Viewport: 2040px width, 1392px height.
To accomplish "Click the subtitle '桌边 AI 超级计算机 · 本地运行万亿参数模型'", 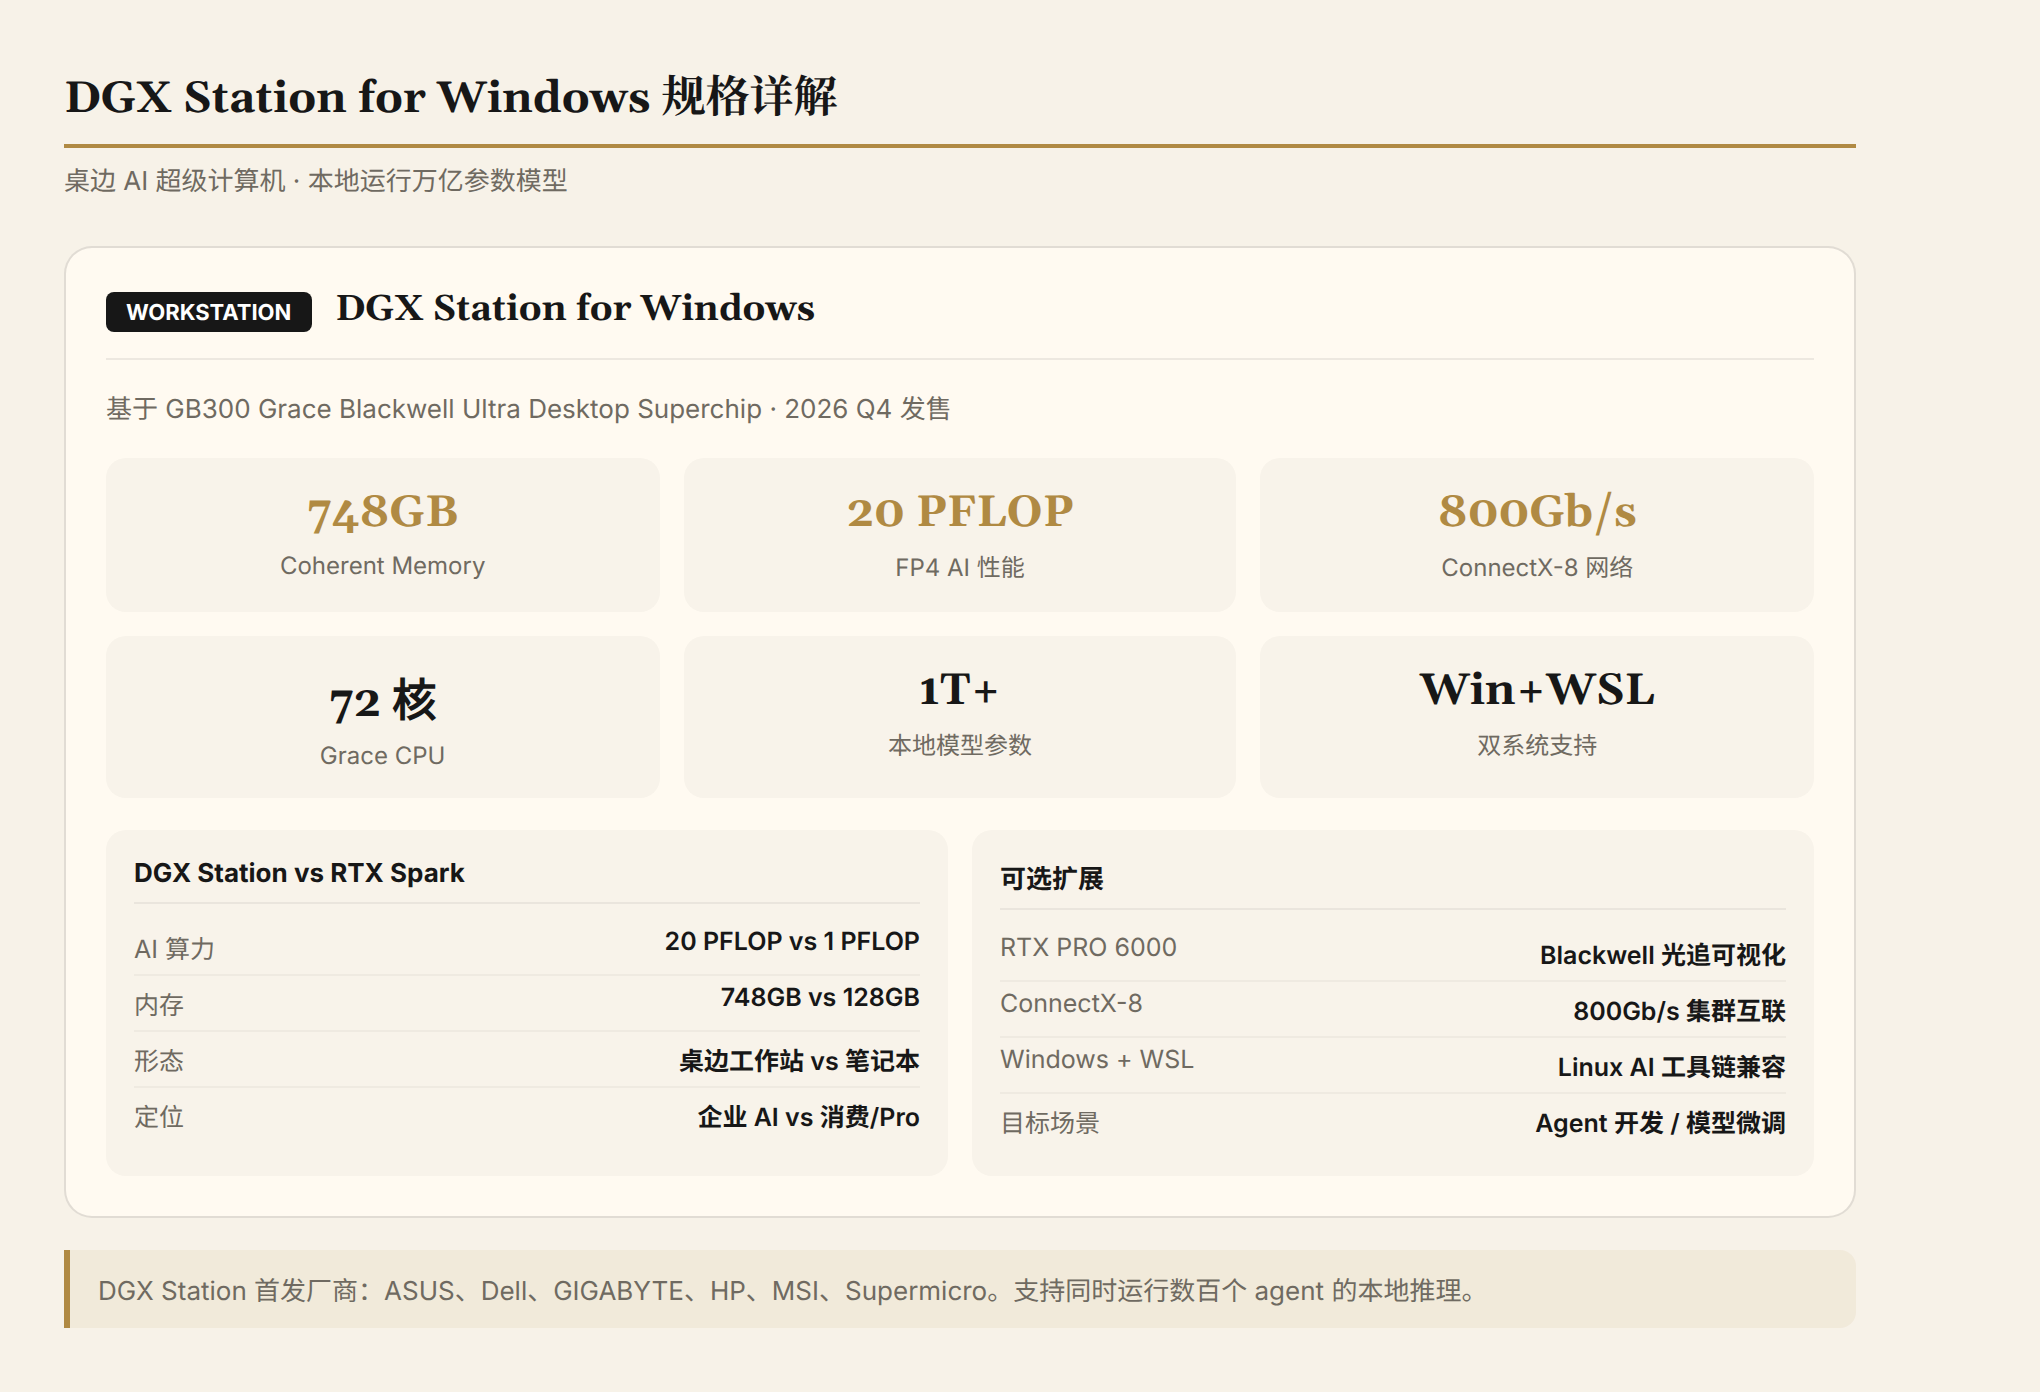I will tap(316, 181).
